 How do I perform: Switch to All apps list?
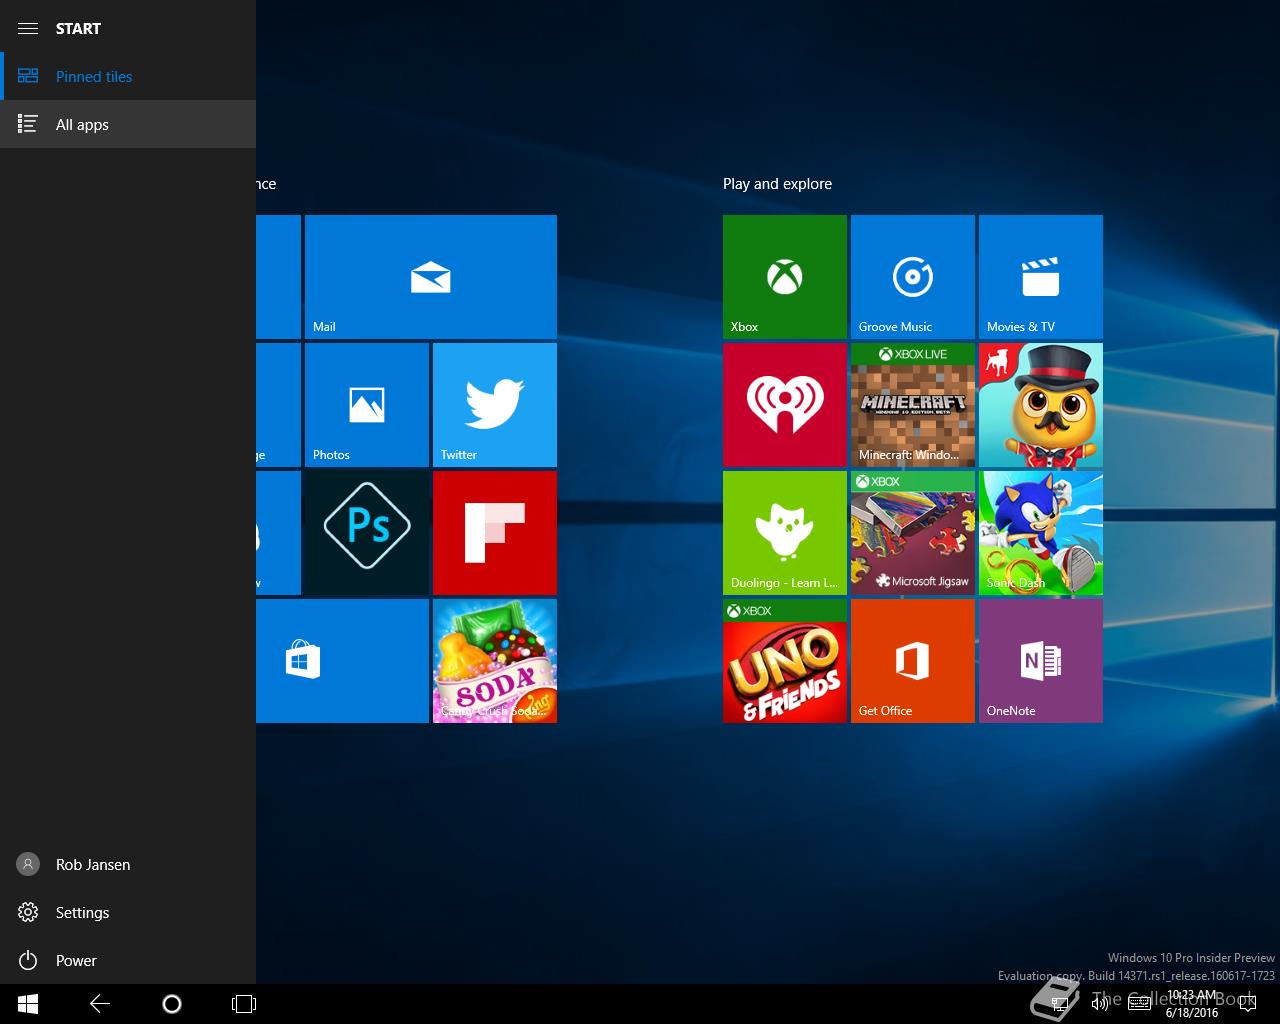pos(128,124)
